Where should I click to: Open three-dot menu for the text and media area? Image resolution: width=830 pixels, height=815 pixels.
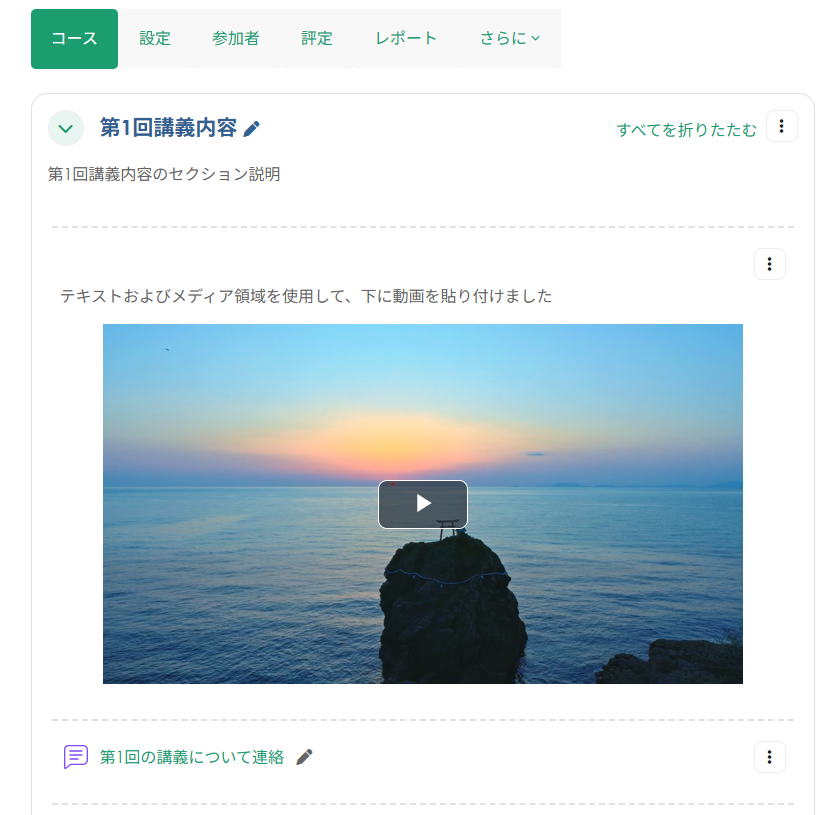point(770,264)
